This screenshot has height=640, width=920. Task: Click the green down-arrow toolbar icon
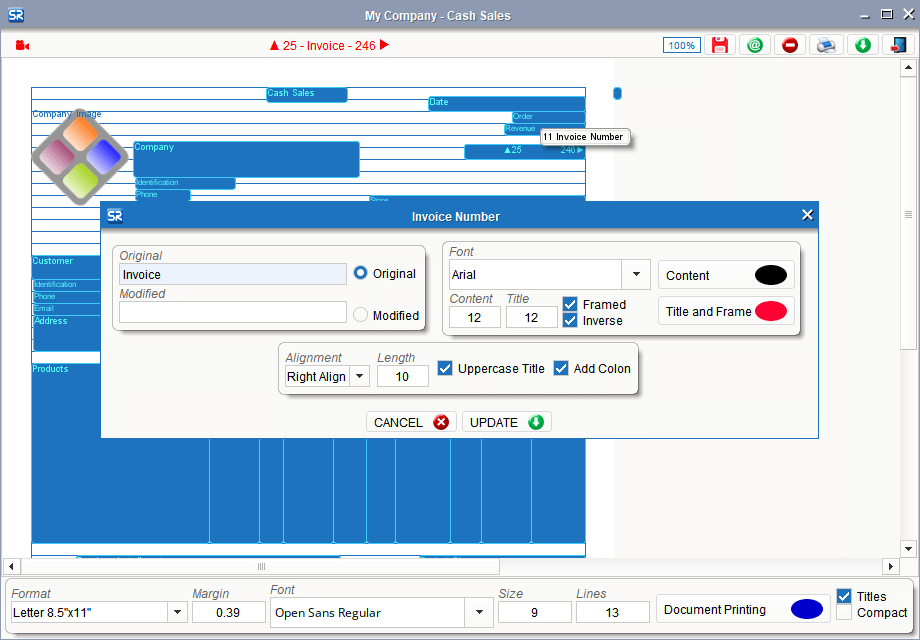click(862, 45)
